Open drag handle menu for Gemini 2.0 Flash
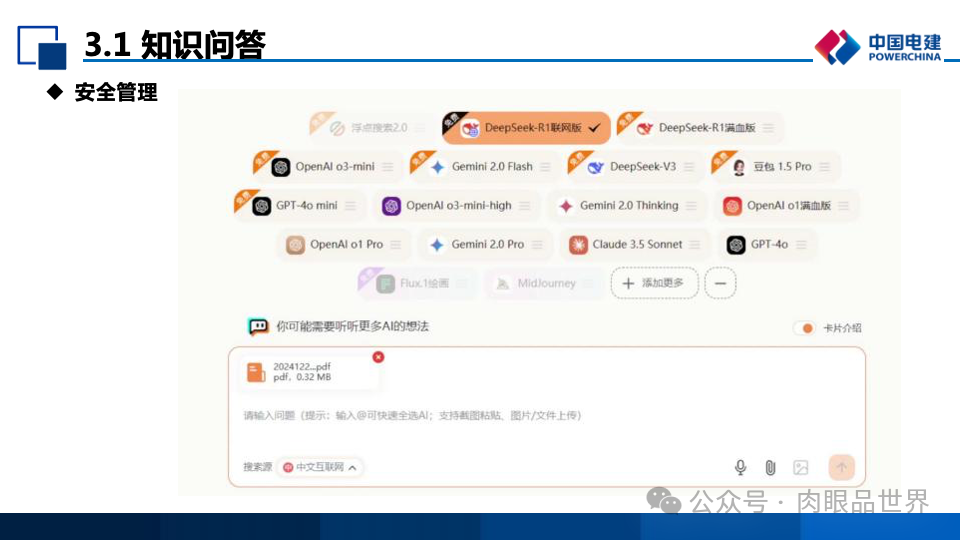 [x=546, y=167]
